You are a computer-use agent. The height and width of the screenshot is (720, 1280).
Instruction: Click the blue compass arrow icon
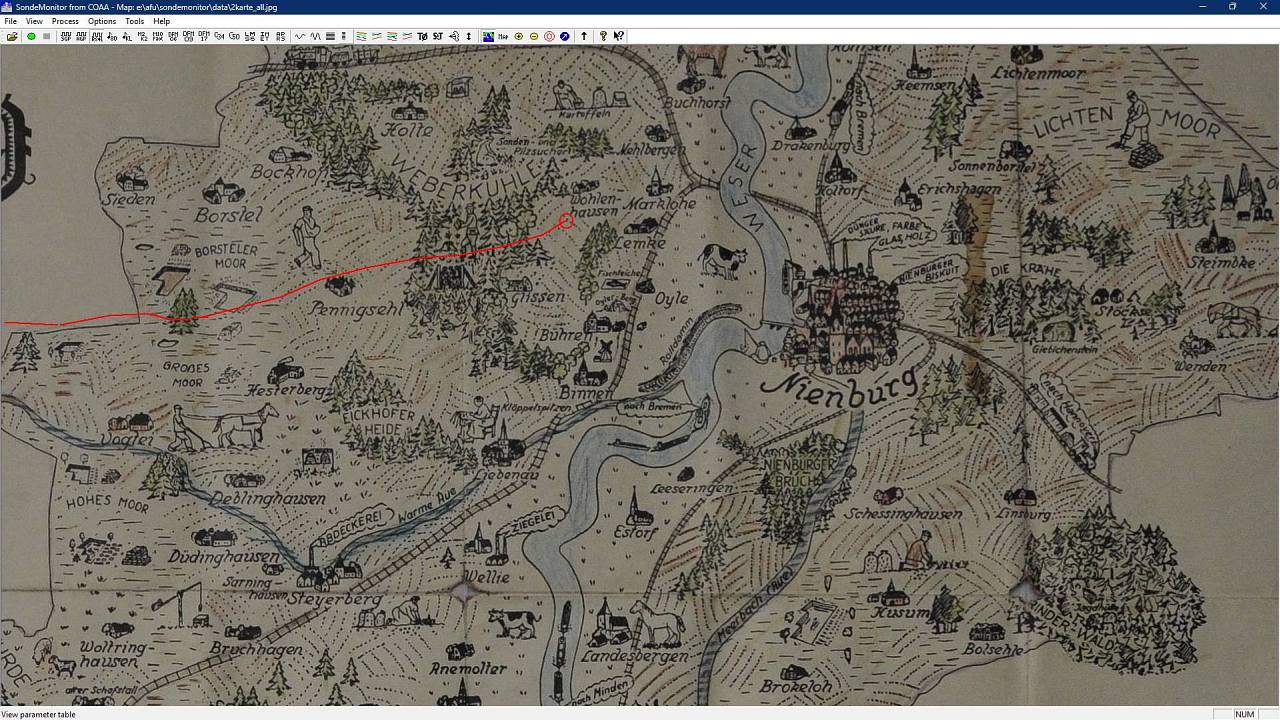coord(565,36)
